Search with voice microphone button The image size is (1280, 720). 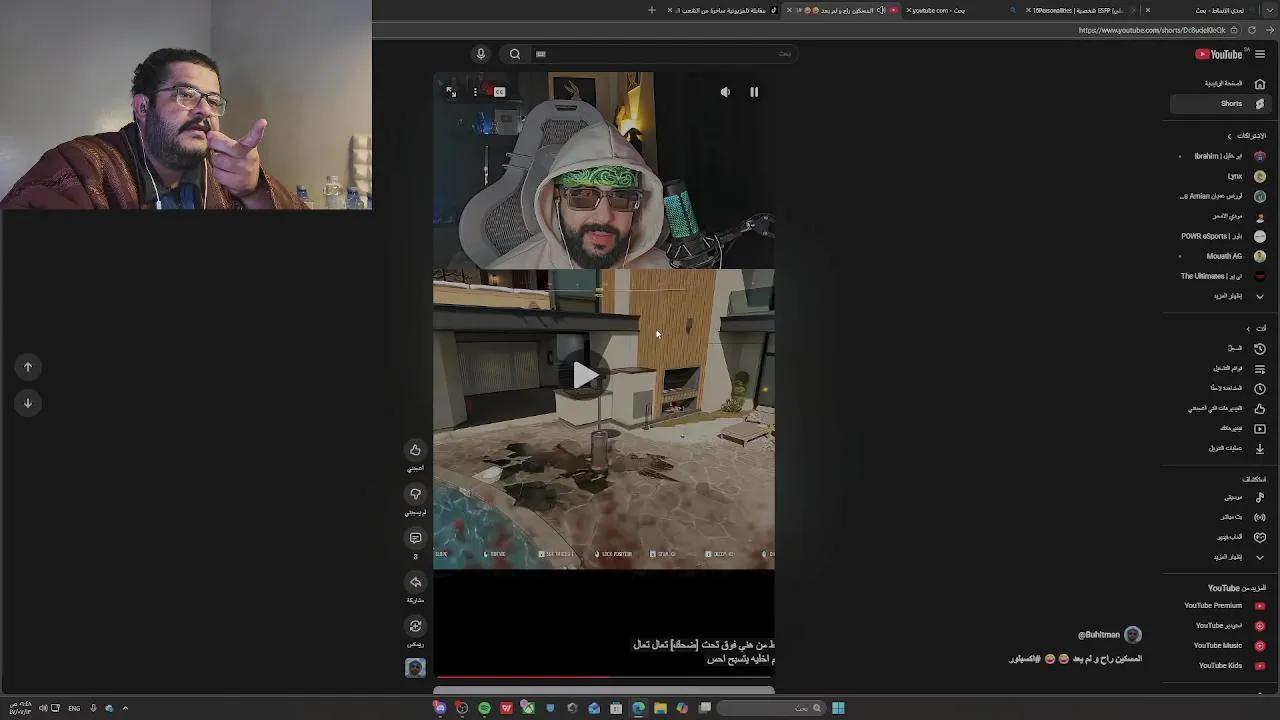point(481,54)
